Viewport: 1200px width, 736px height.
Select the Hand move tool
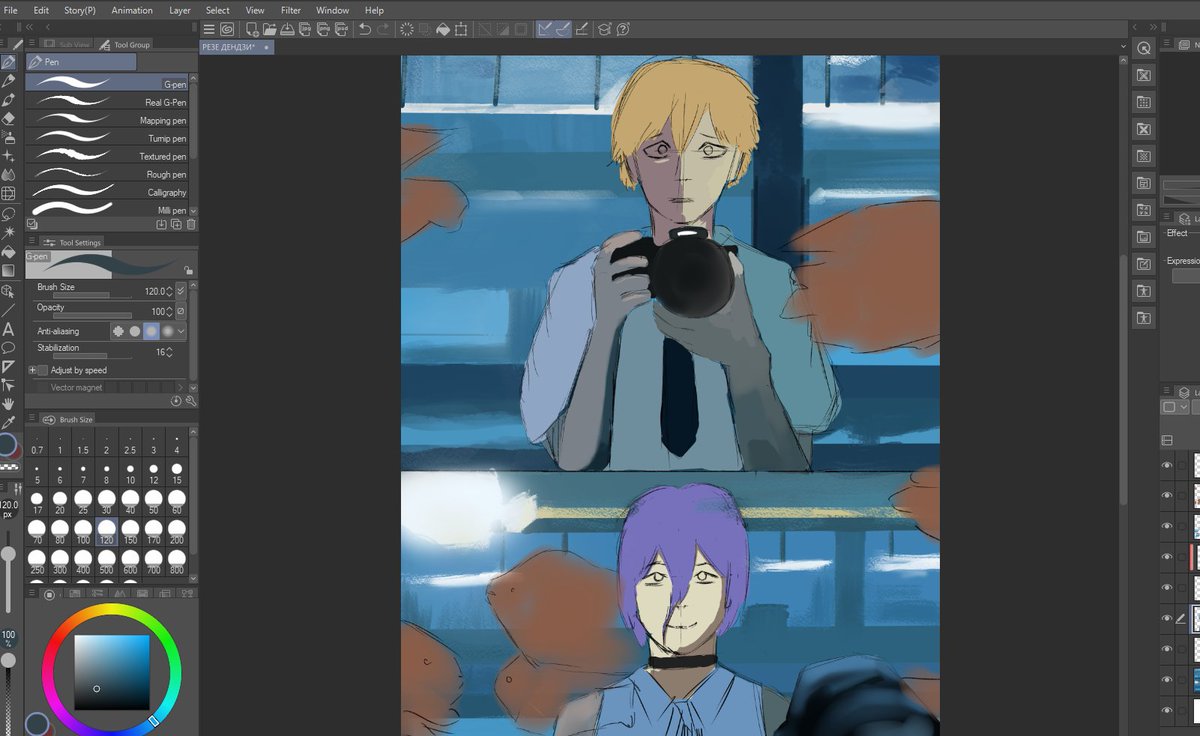click(9, 404)
